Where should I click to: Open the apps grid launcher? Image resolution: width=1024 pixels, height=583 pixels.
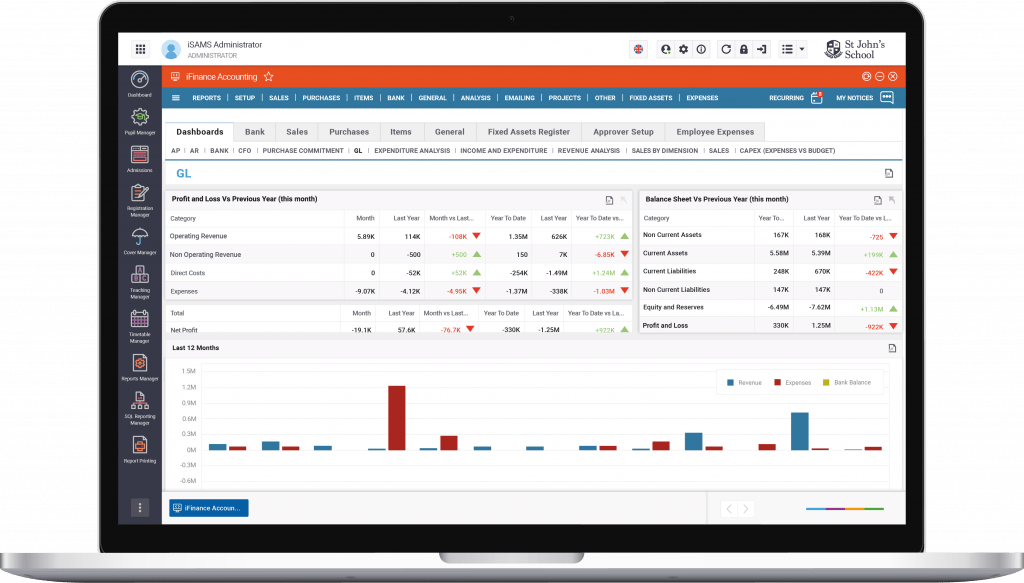point(140,49)
